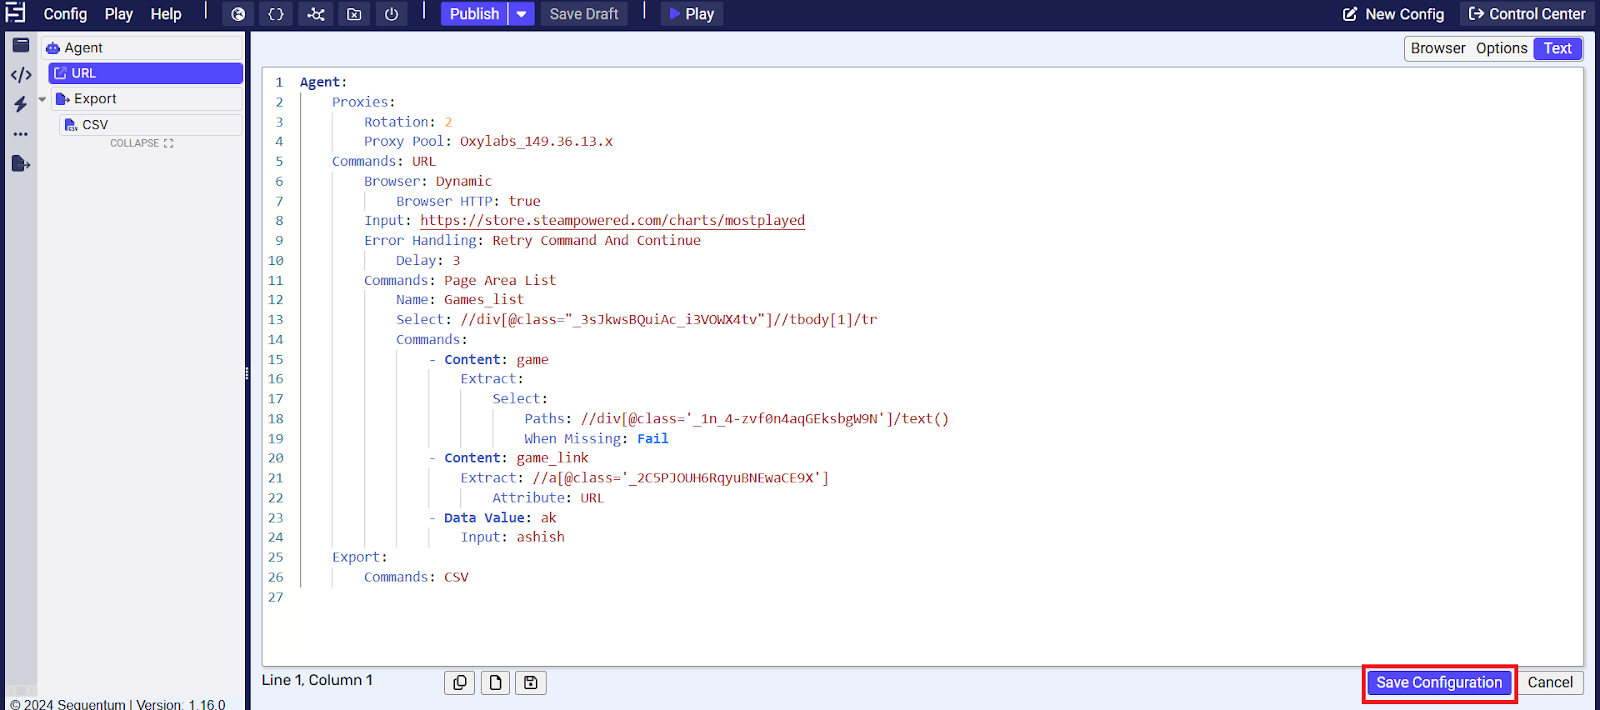1600x710 pixels.
Task: Click the Paths XPath line
Action: point(736,419)
